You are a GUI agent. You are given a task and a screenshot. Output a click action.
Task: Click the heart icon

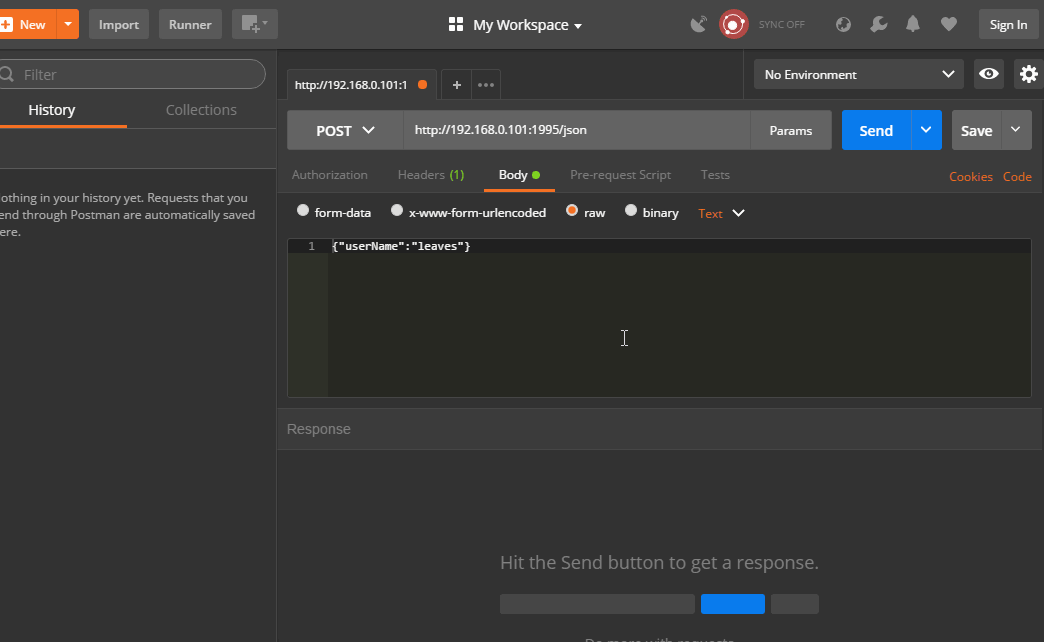[949, 25]
